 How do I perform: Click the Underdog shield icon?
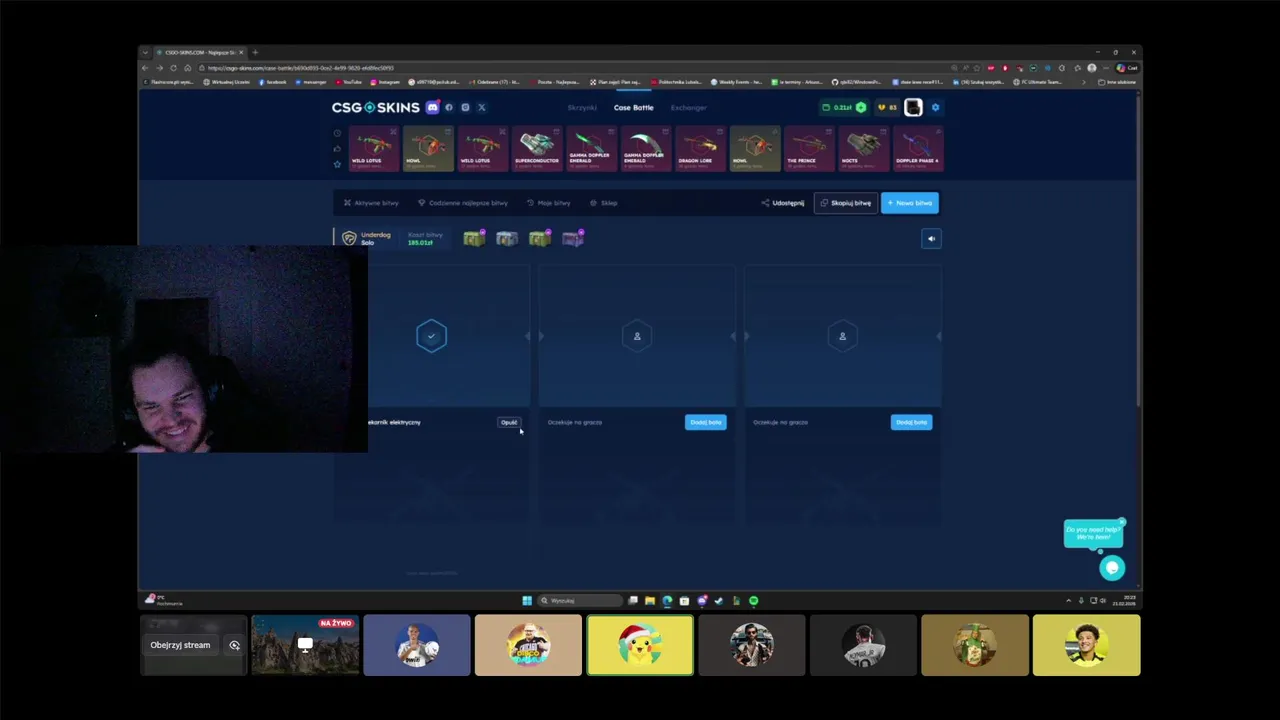349,238
